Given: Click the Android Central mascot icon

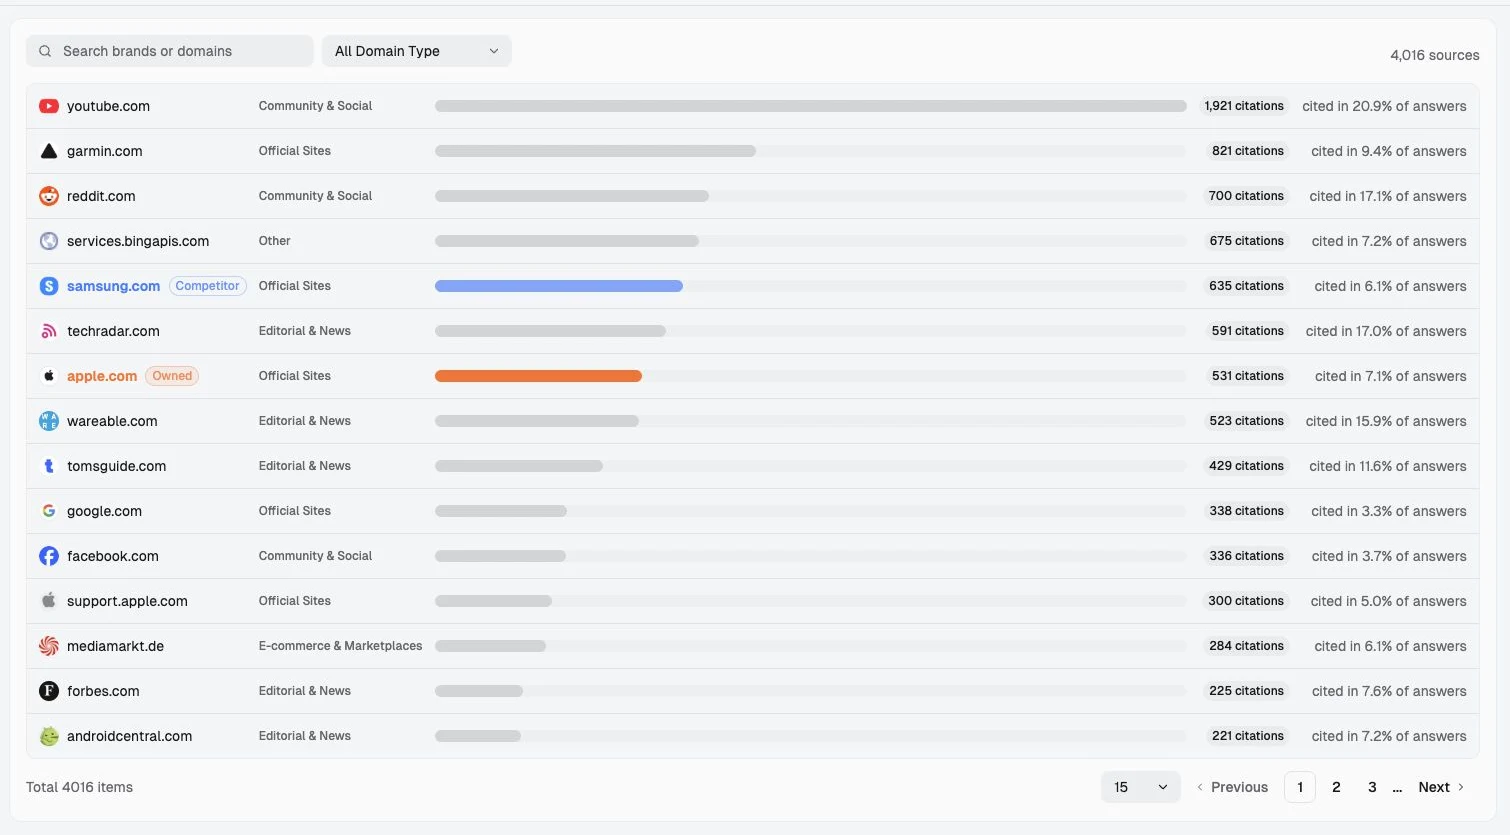Looking at the screenshot, I should pos(48,736).
